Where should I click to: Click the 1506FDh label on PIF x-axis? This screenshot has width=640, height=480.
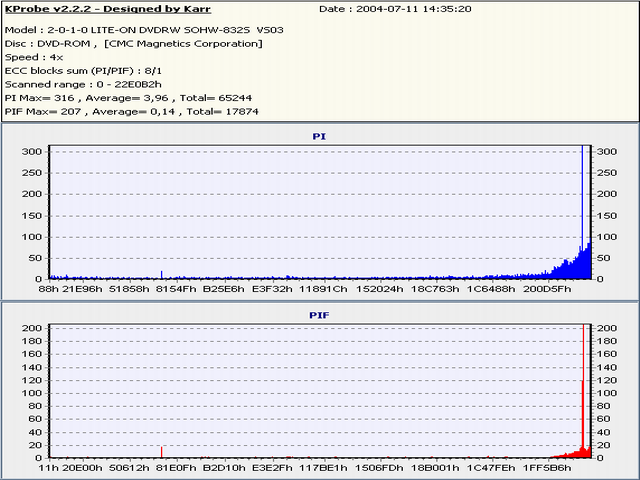click(380, 467)
